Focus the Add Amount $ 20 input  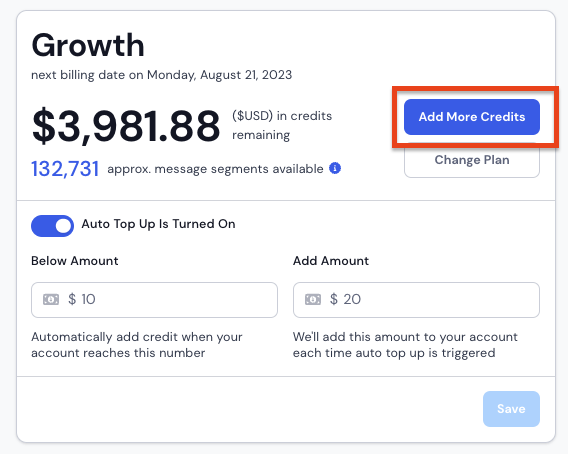tap(416, 300)
